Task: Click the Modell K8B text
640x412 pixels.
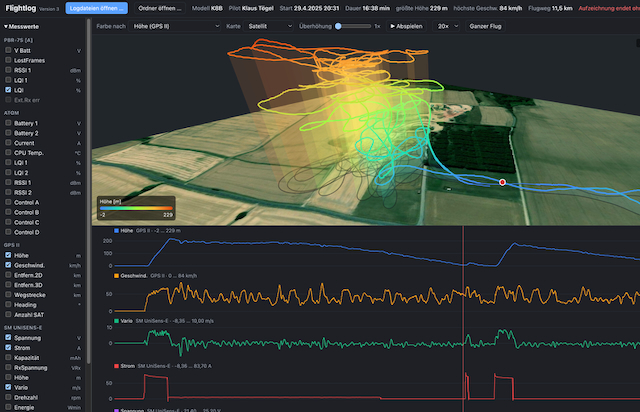Action: click(207, 8)
